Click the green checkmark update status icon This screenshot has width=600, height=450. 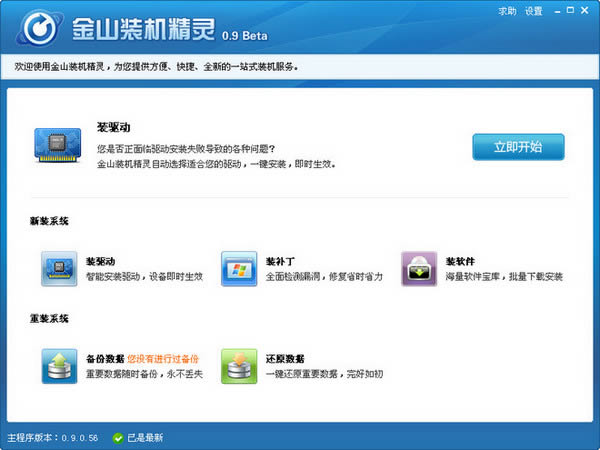118,438
